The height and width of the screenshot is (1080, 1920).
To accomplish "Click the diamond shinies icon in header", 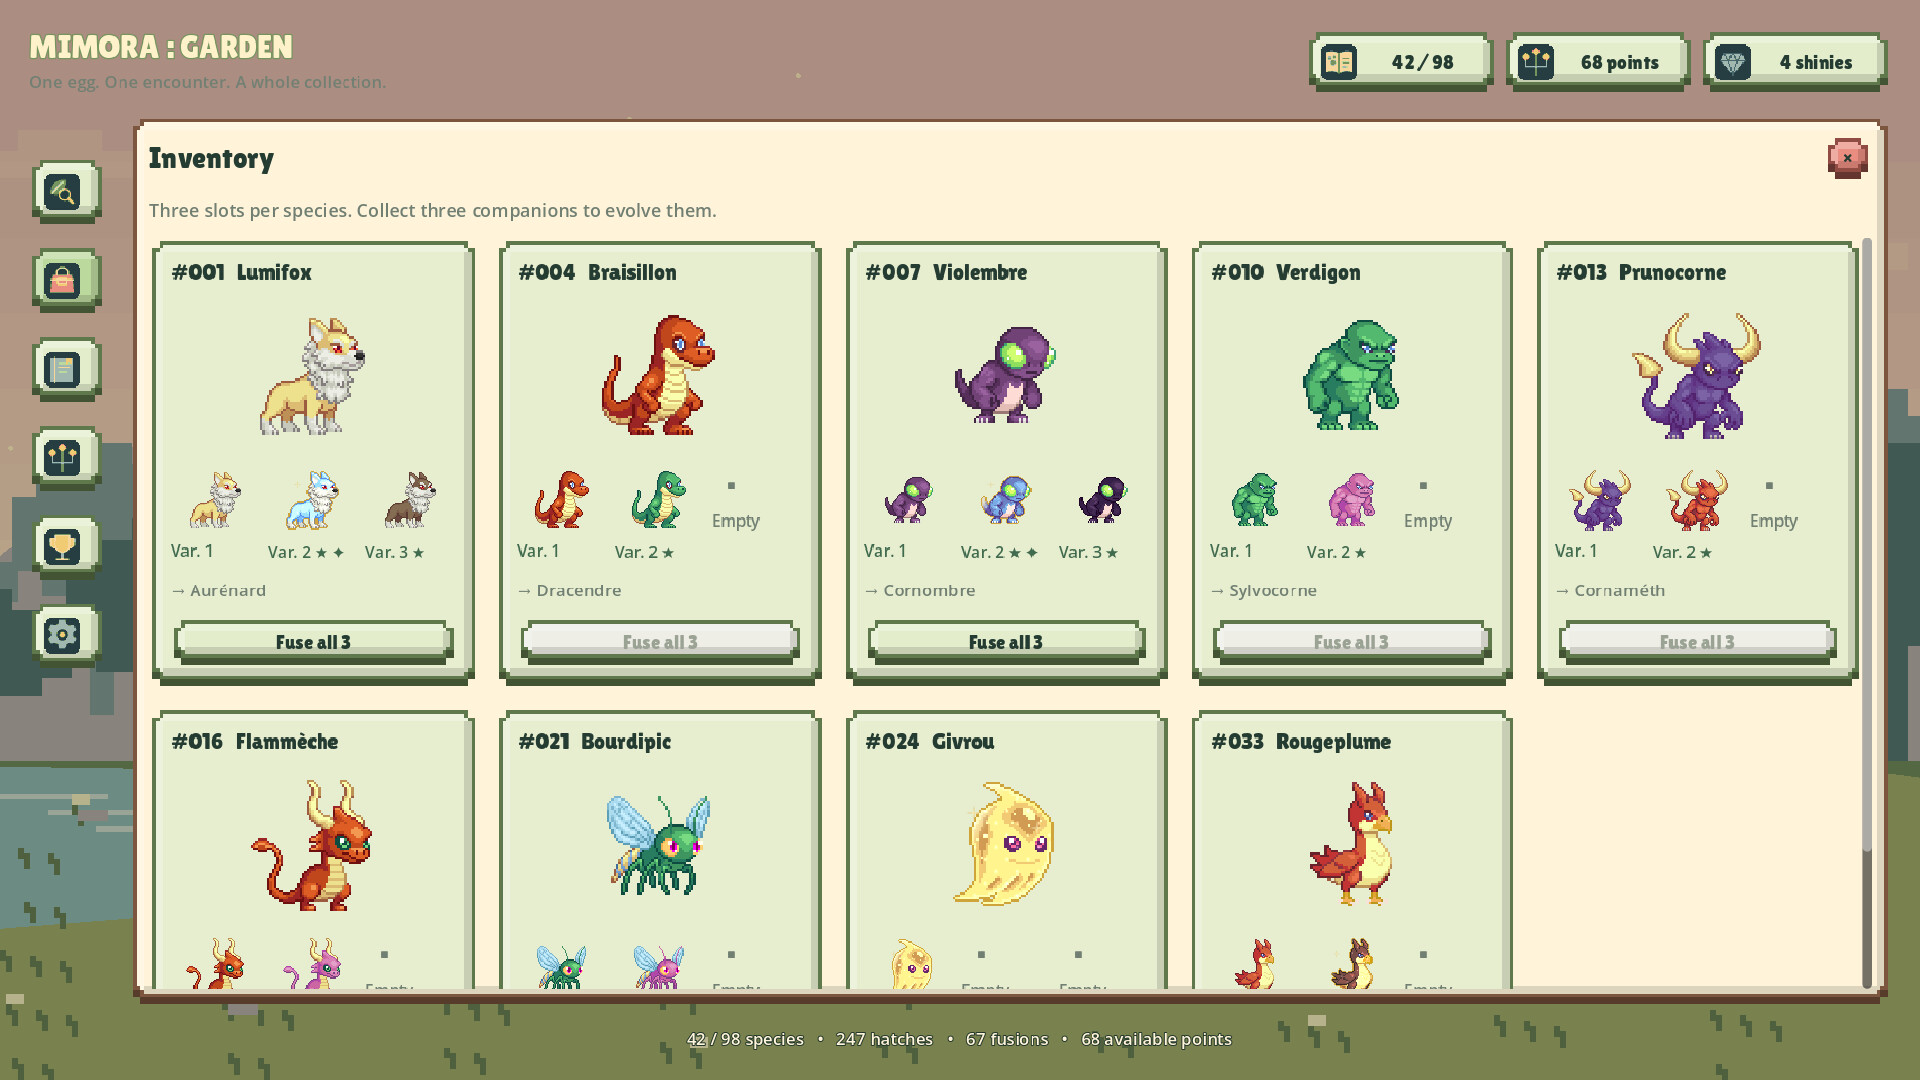I will [x=1733, y=62].
